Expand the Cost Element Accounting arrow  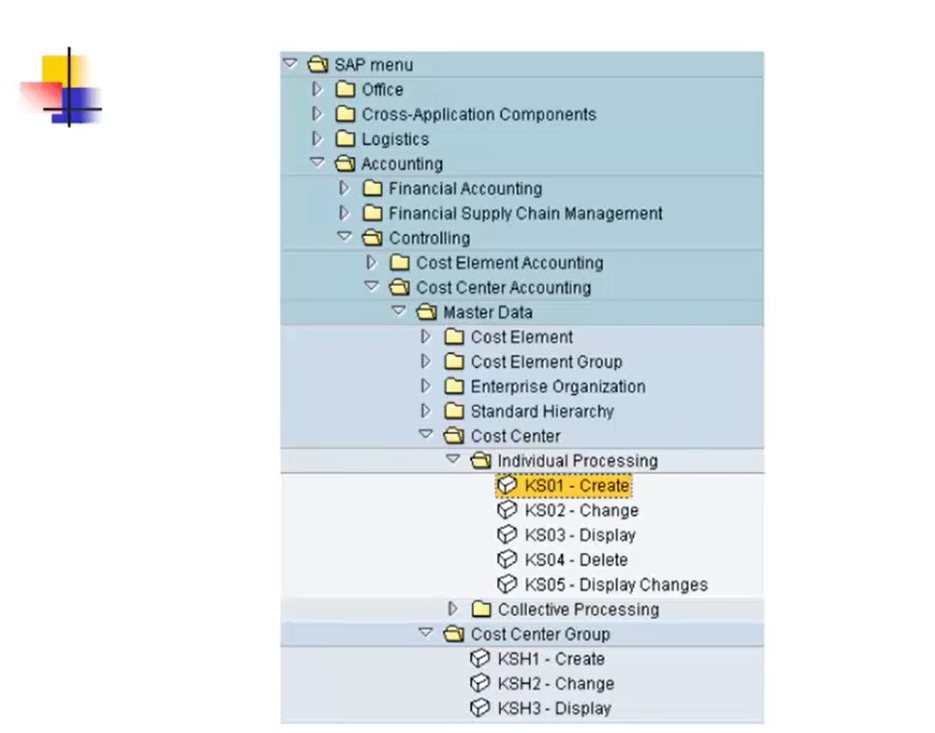pyautogui.click(x=371, y=262)
